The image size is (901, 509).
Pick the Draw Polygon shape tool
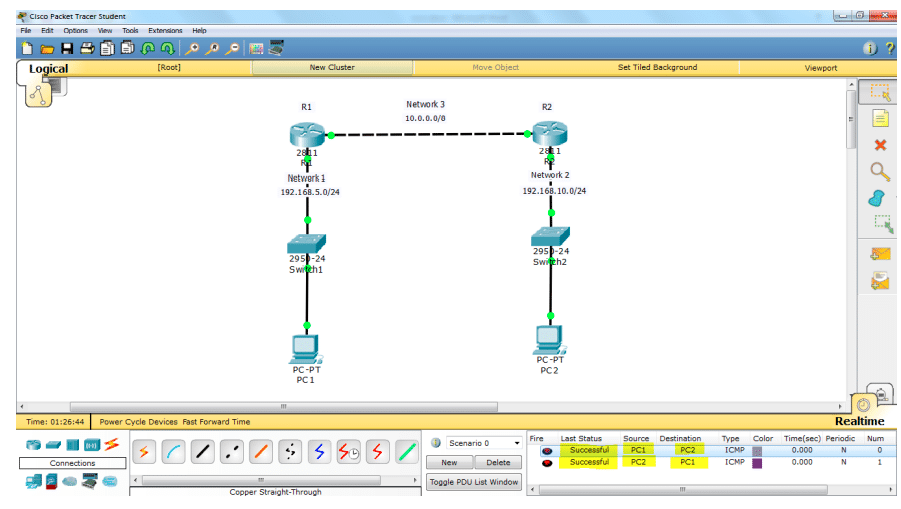tap(877, 198)
